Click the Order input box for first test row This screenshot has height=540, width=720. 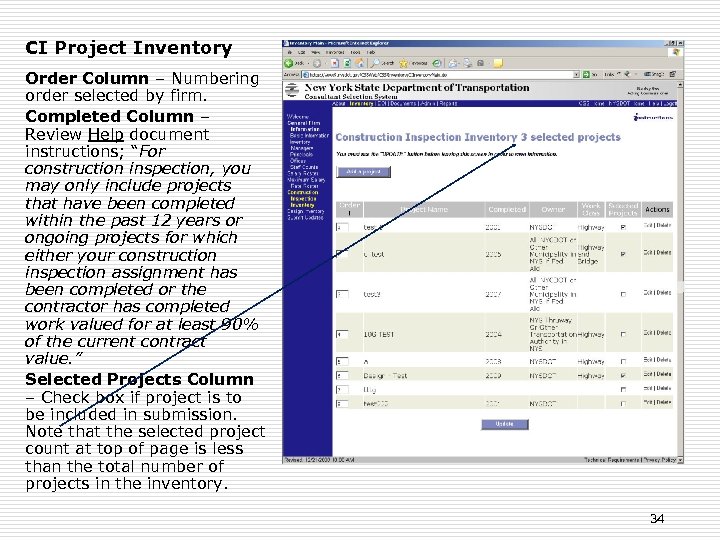(342, 227)
